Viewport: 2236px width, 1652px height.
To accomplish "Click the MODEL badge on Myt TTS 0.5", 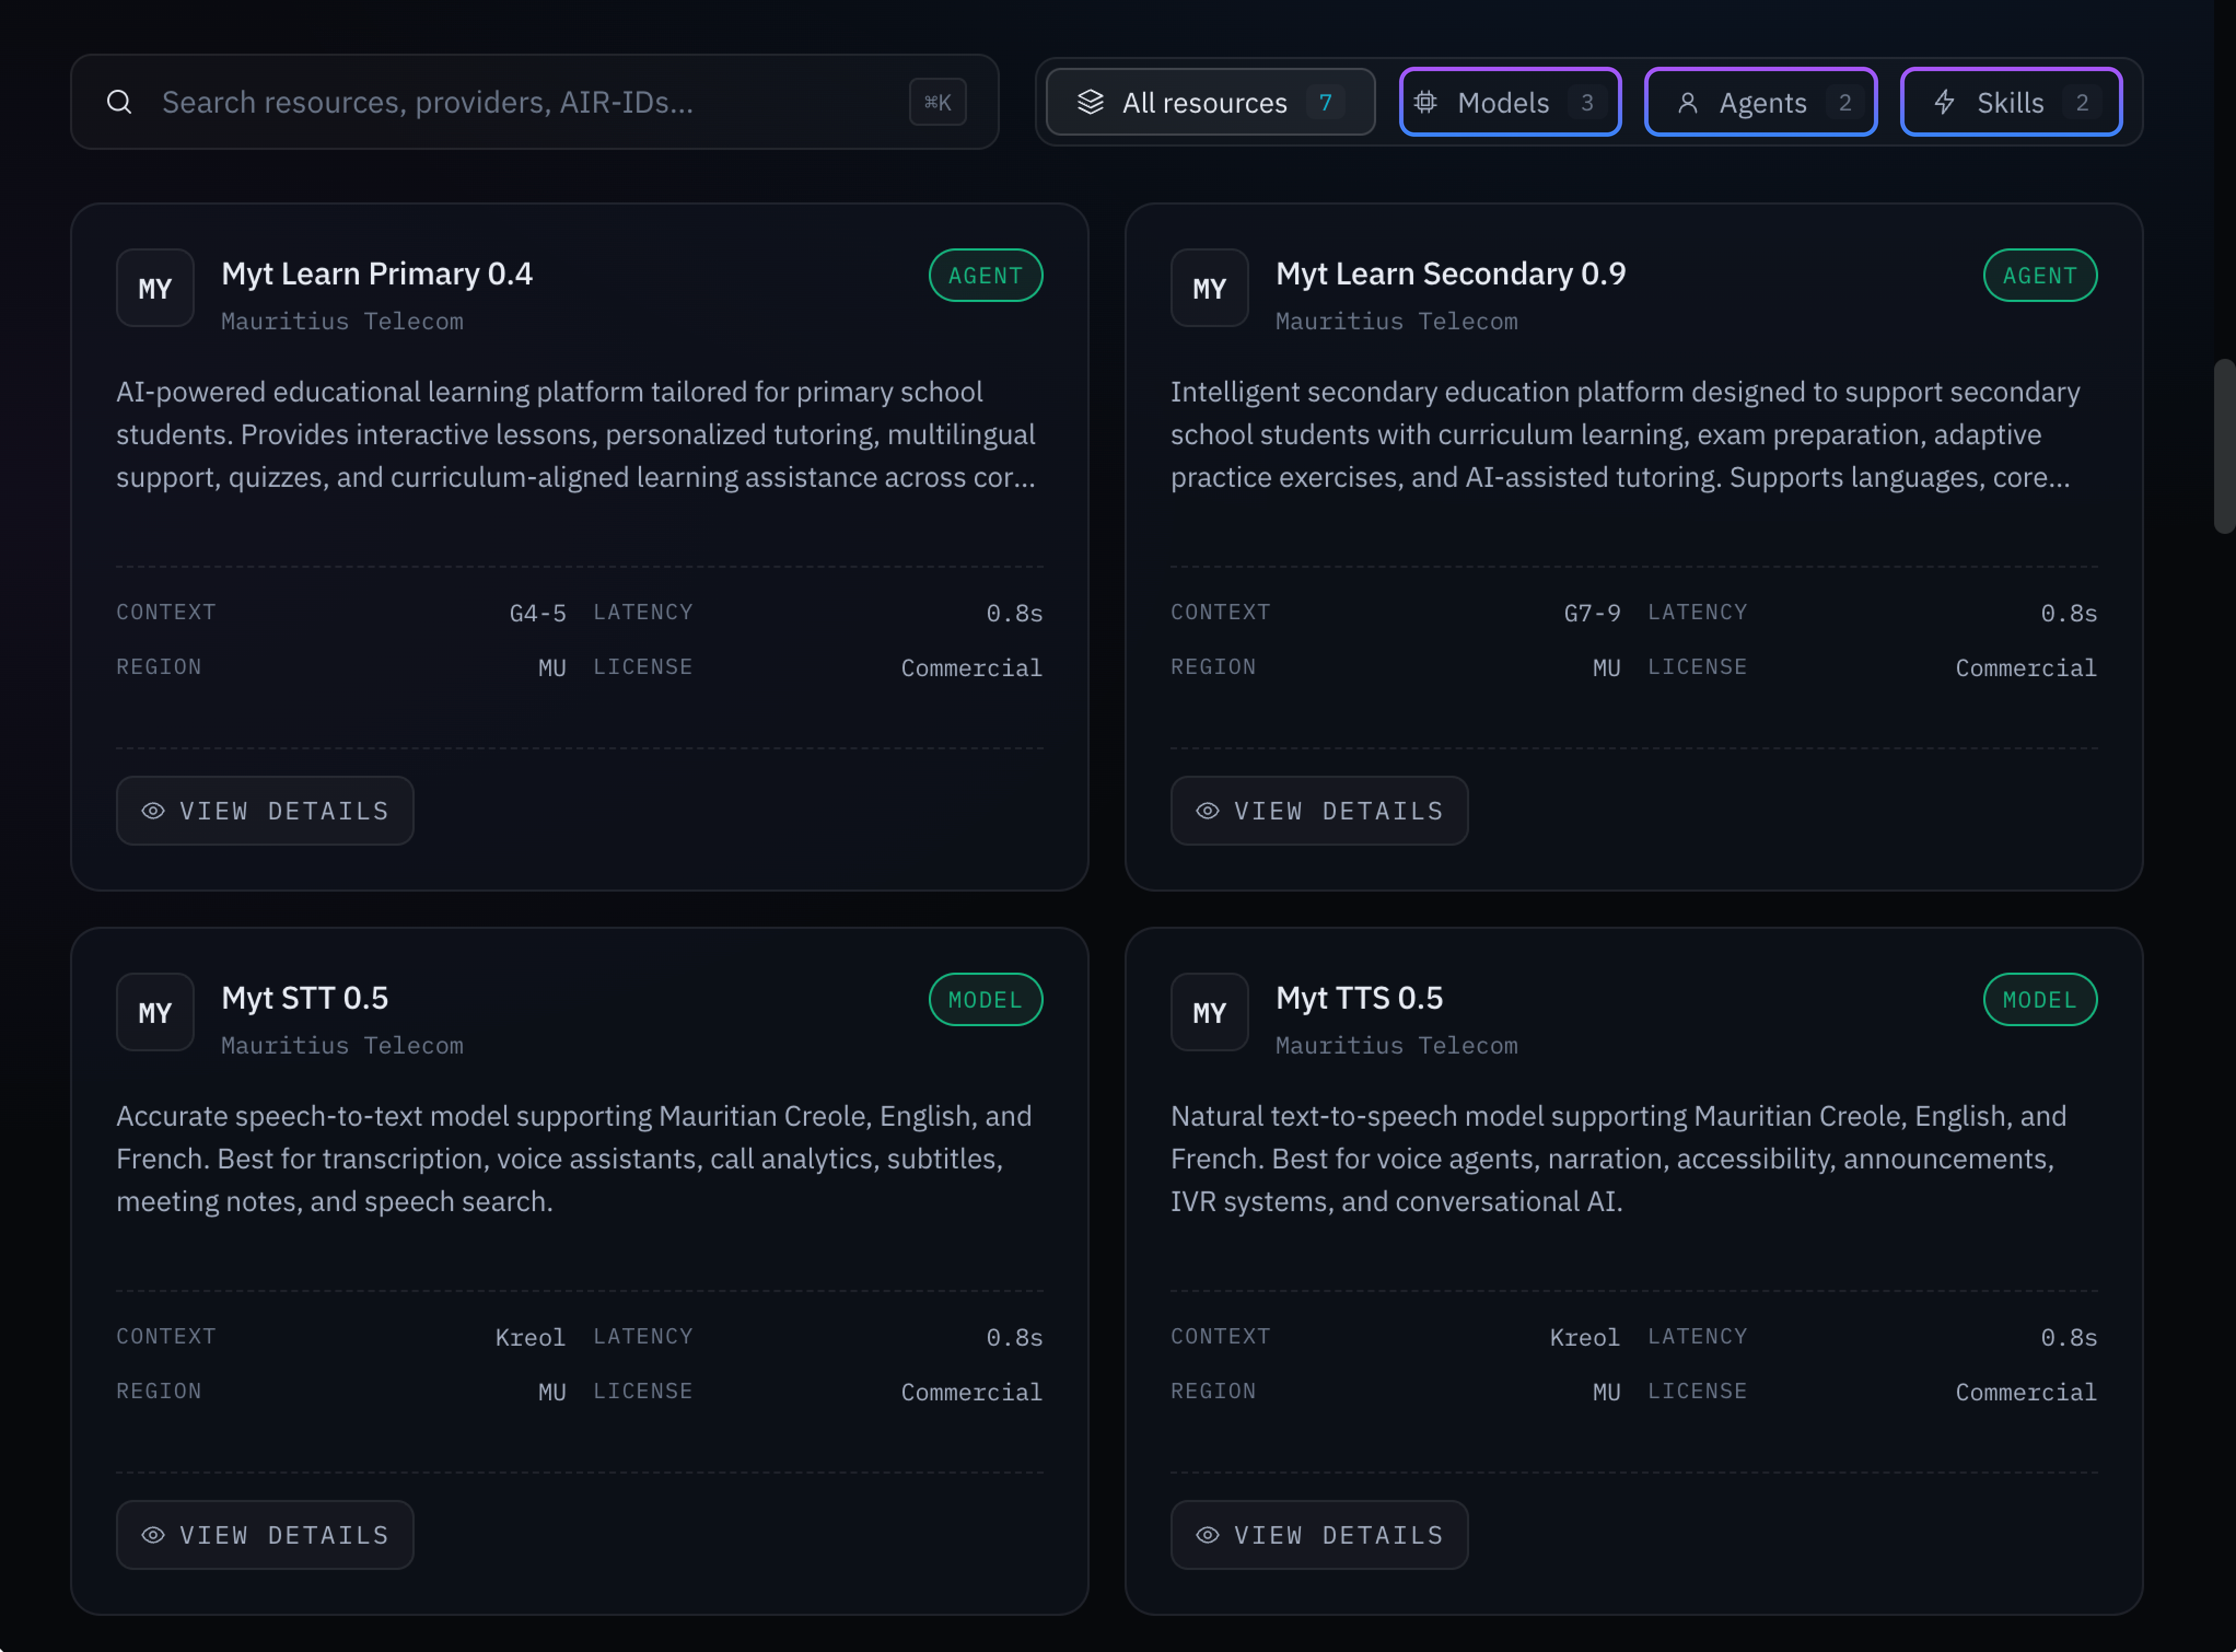I will (x=2040, y=999).
